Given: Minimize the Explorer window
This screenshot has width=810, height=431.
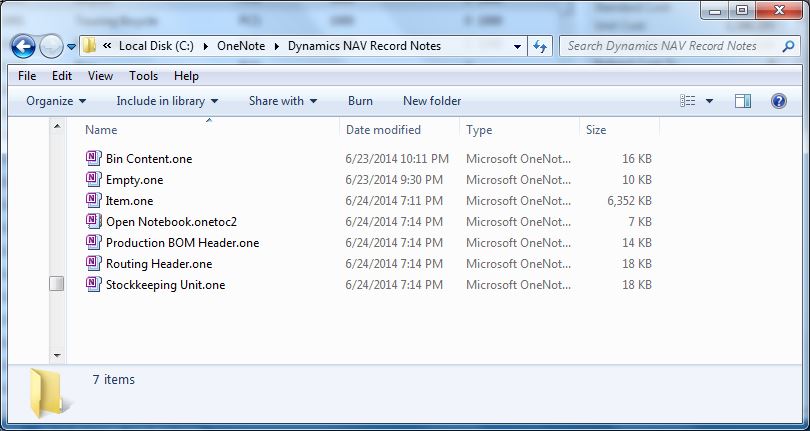Looking at the screenshot, I should (715, 10).
